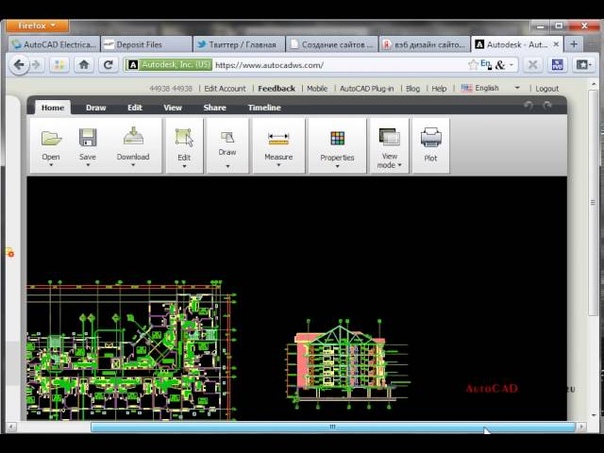
Task: Click the small orange icon on left sidebar edge
Action: click(x=10, y=253)
